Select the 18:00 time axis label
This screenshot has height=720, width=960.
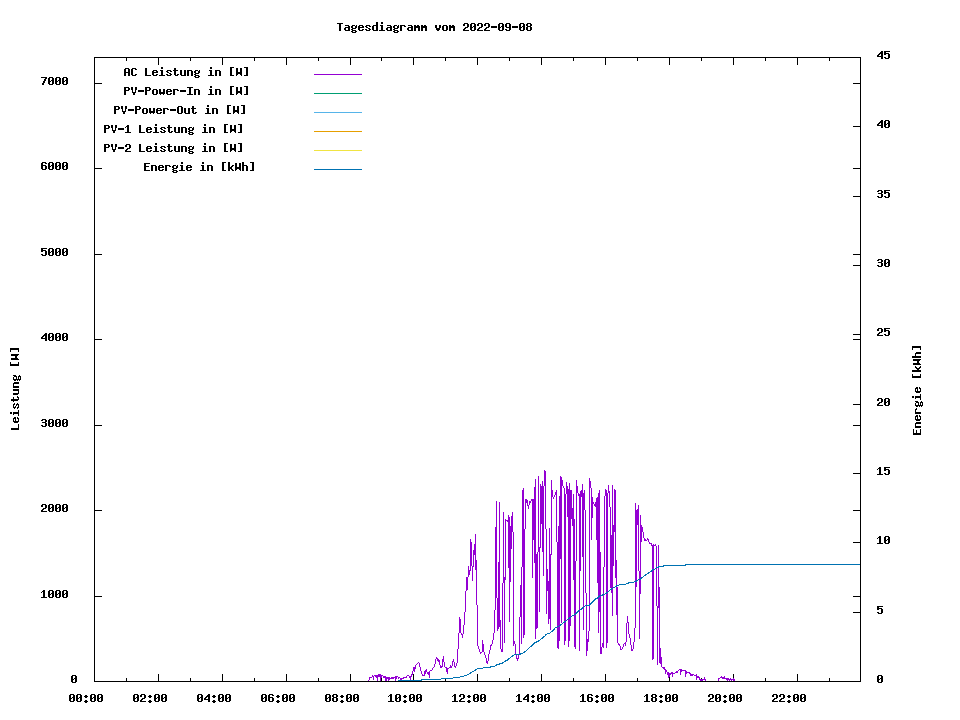pyautogui.click(x=661, y=698)
